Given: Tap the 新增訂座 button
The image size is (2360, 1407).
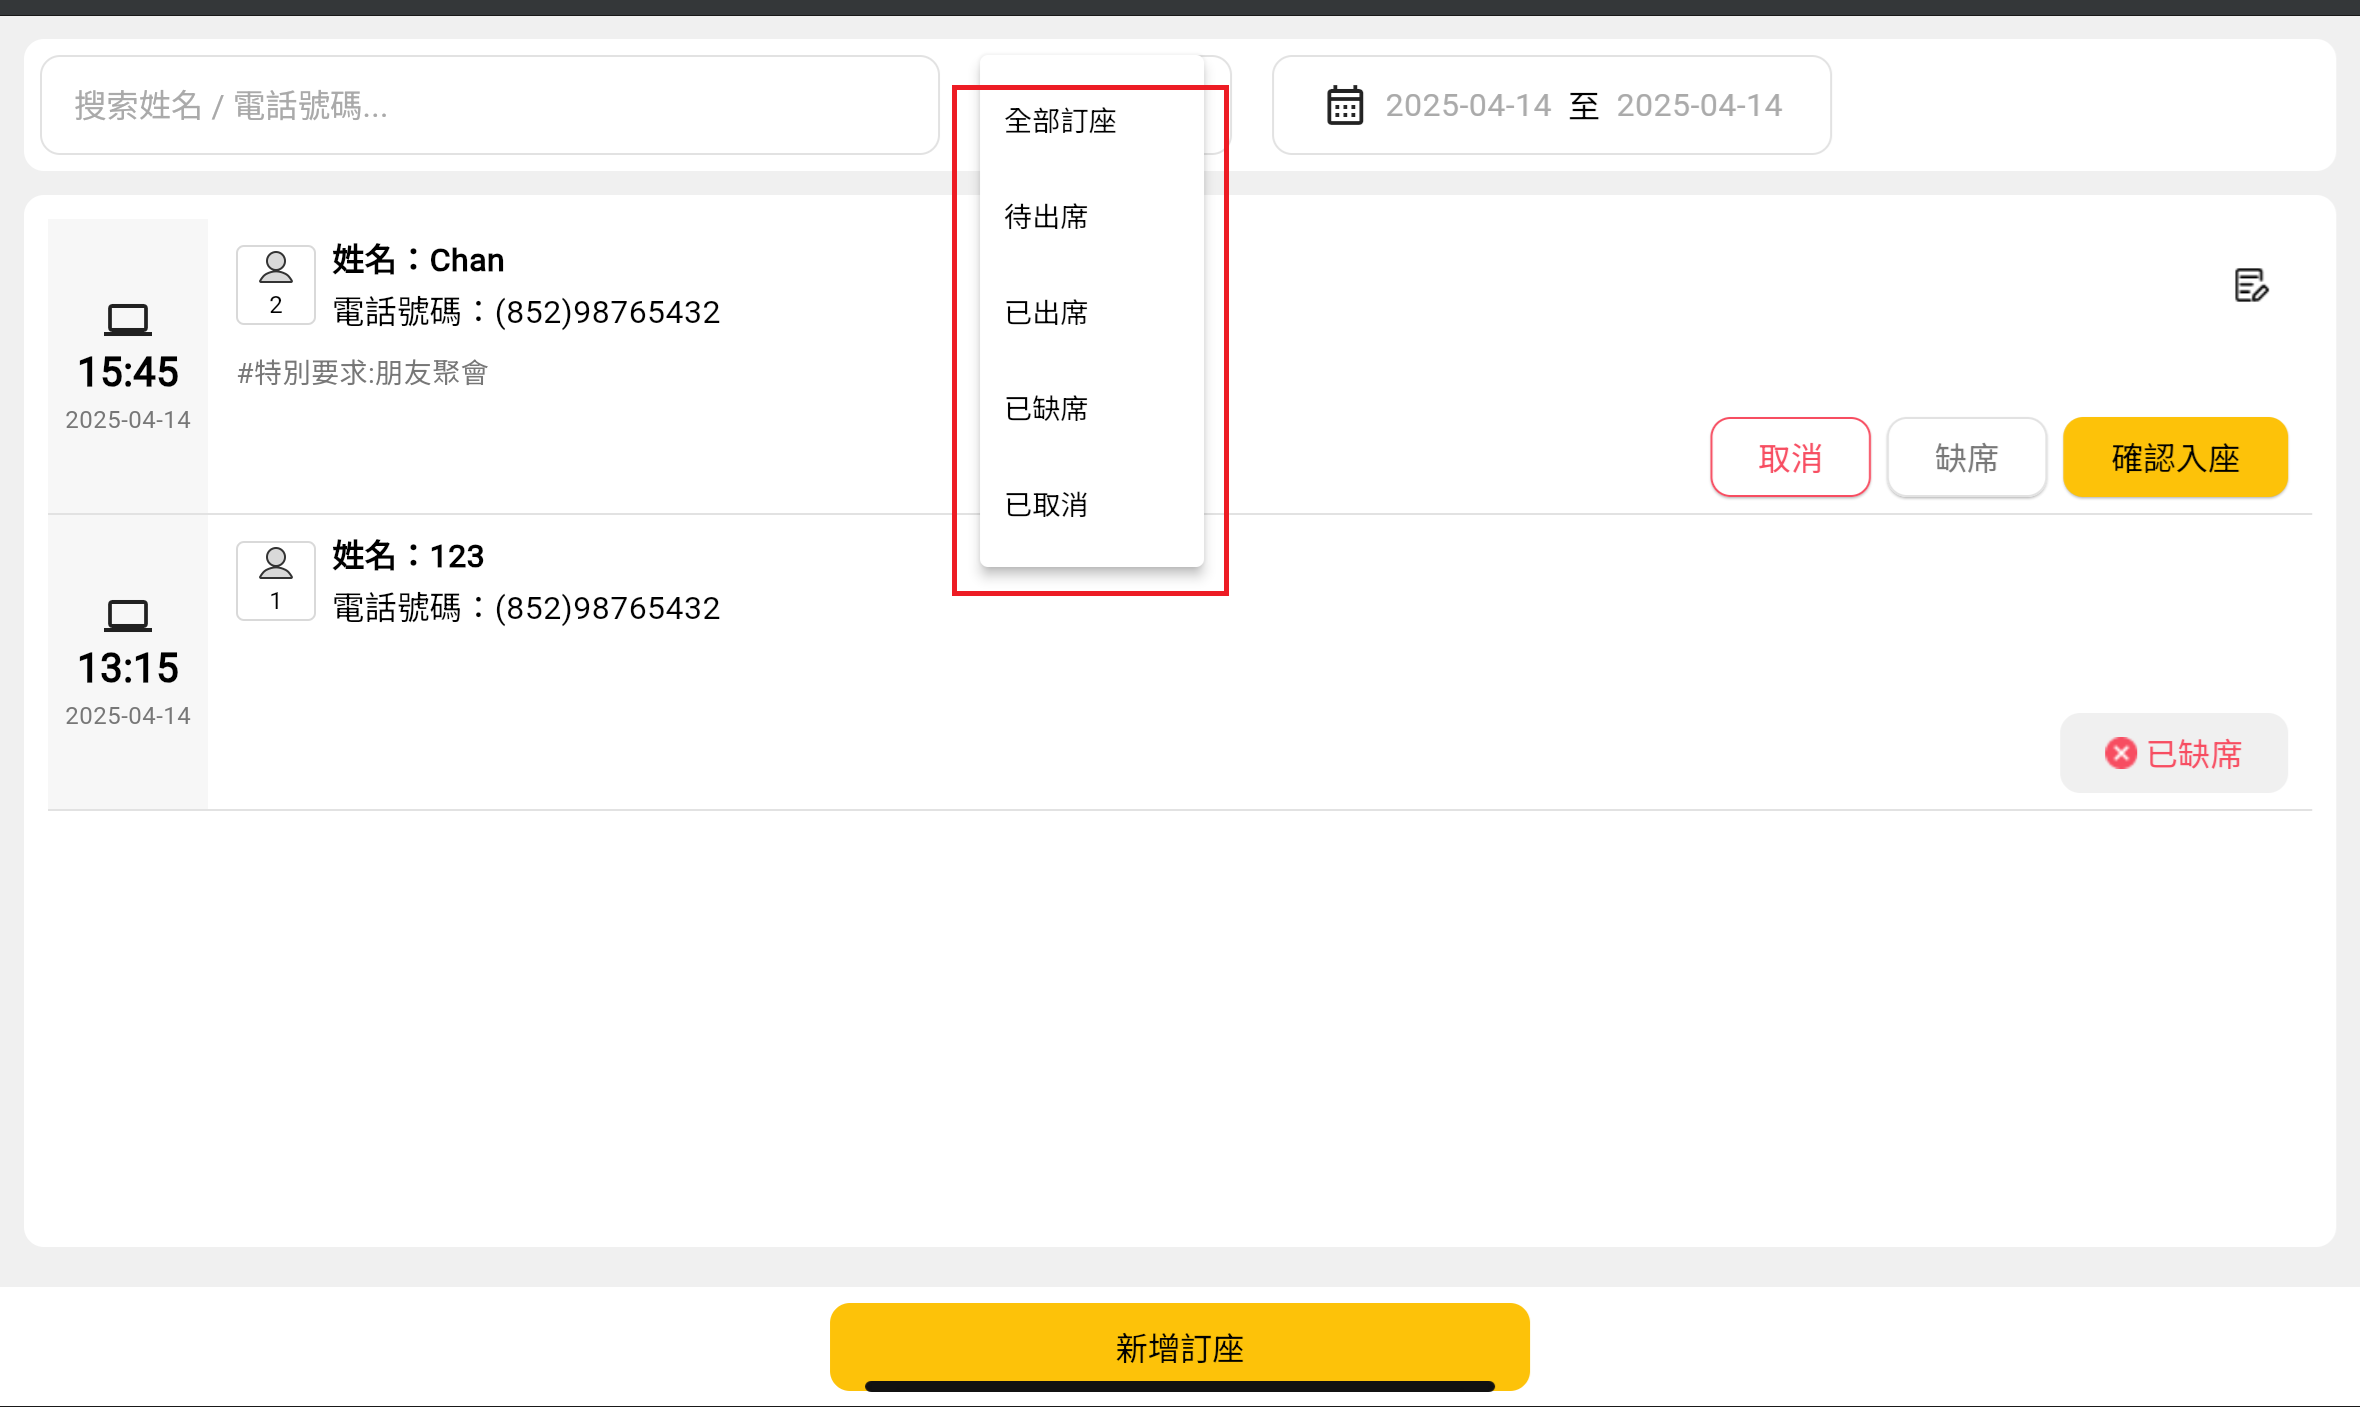Looking at the screenshot, I should [1179, 1346].
